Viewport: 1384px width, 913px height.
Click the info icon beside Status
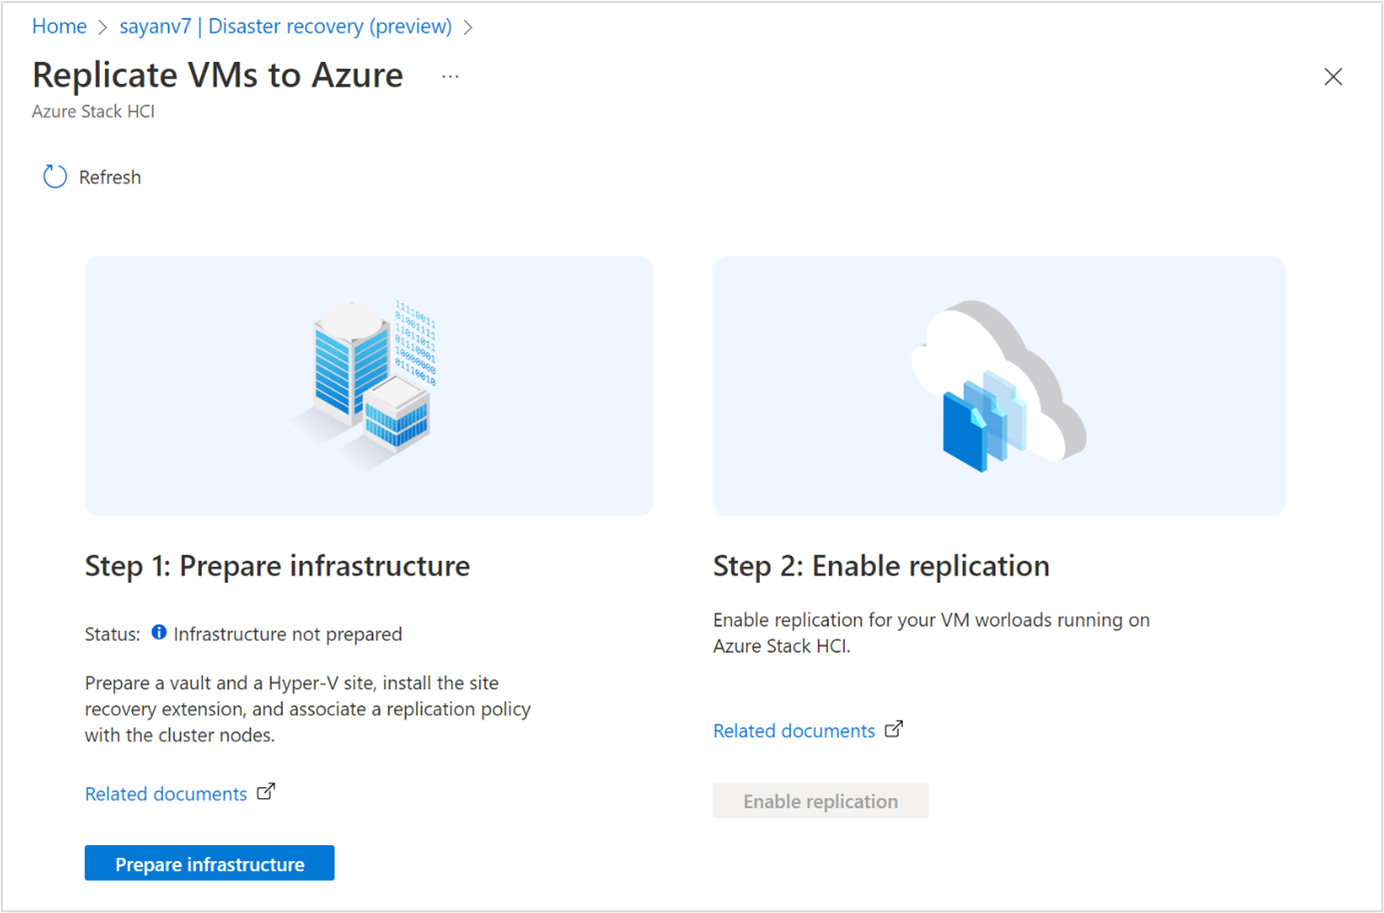tap(159, 632)
